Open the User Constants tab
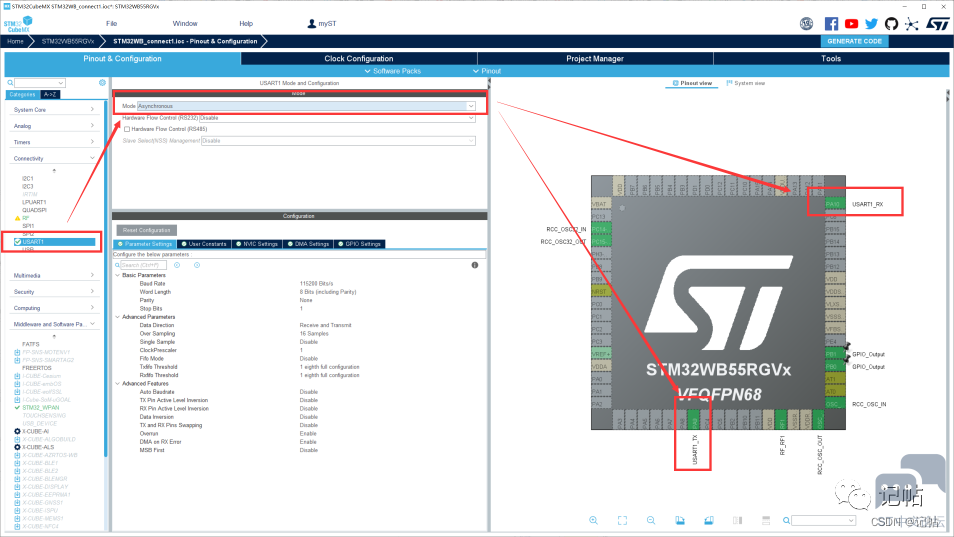Image resolution: width=954 pixels, height=537 pixels. click(x=204, y=244)
